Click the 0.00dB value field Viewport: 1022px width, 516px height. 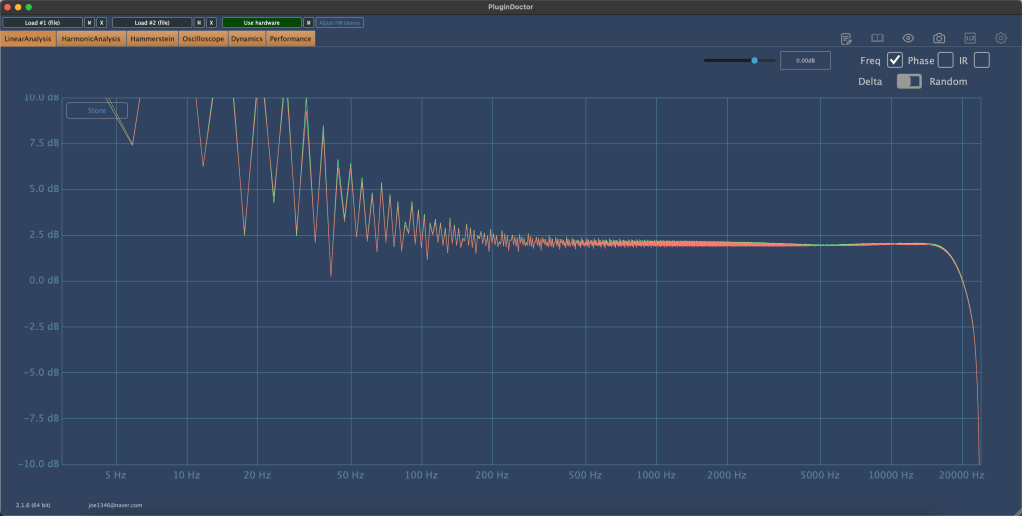[805, 61]
